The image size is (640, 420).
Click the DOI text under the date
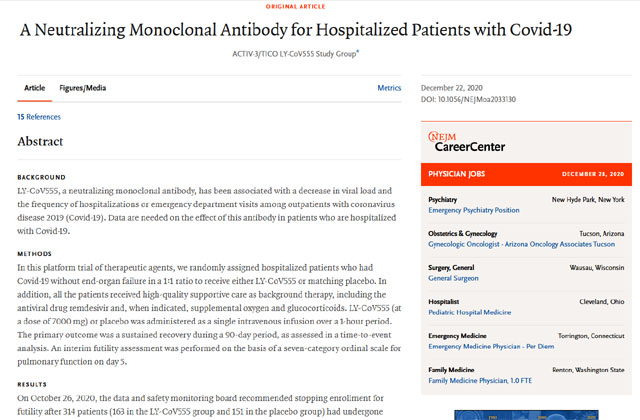tap(467, 99)
